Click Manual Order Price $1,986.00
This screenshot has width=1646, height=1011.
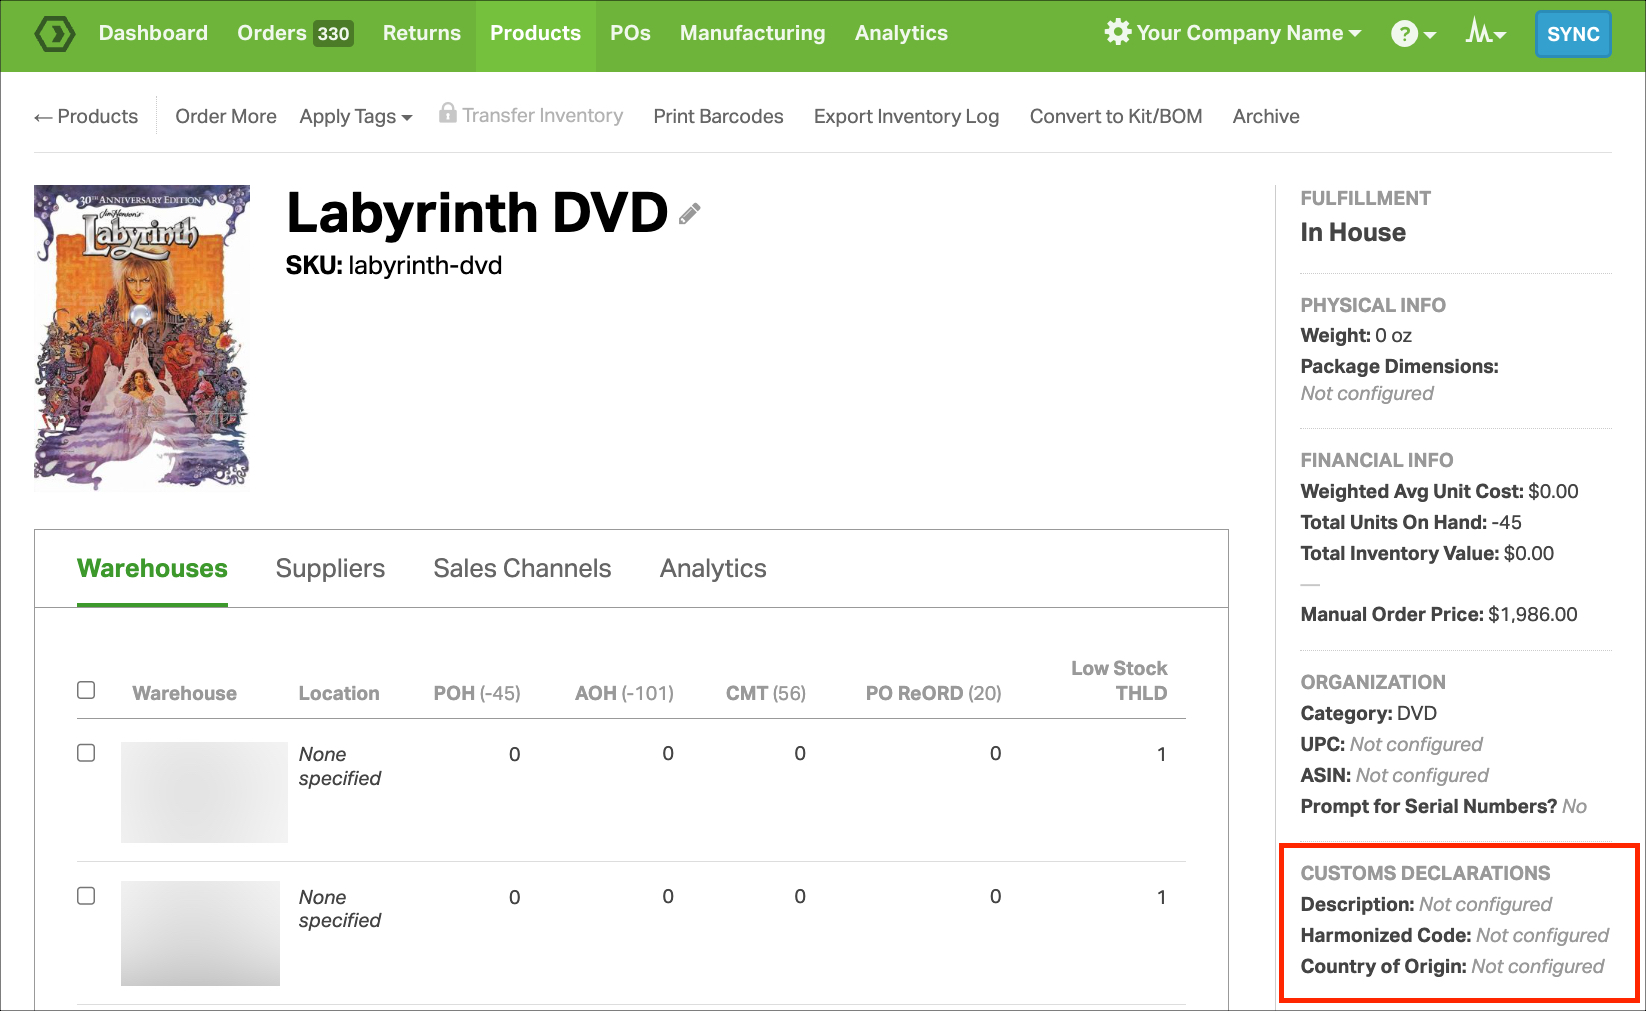coord(1439,614)
